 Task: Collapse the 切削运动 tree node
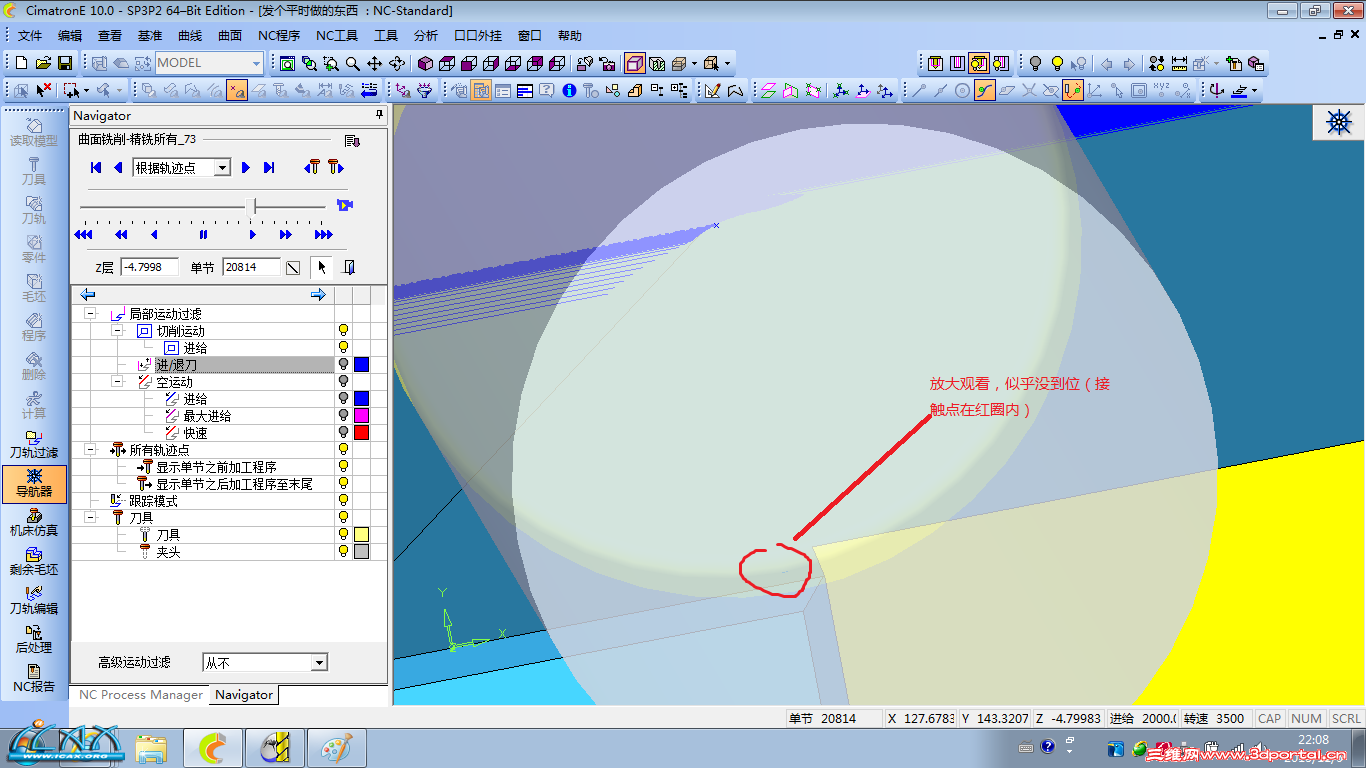[118, 330]
